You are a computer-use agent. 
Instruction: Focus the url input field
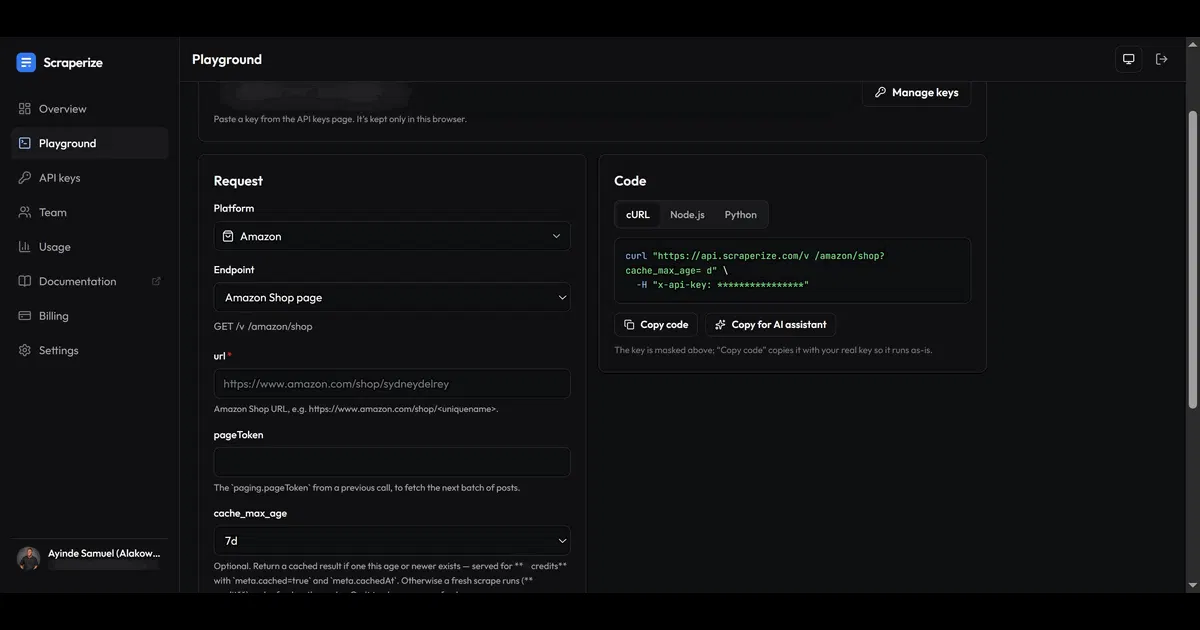coord(392,384)
